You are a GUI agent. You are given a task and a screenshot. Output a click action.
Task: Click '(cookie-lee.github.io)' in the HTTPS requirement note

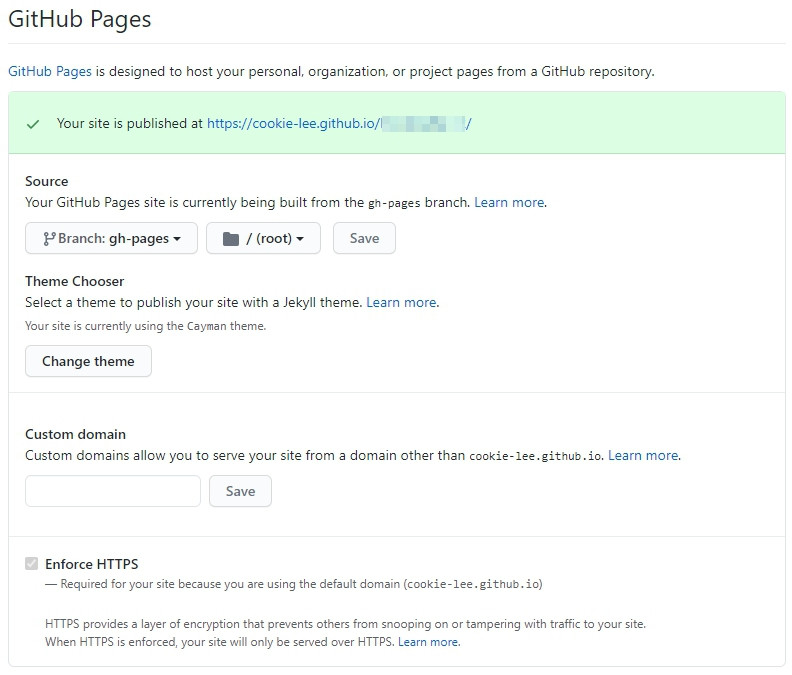[473, 584]
